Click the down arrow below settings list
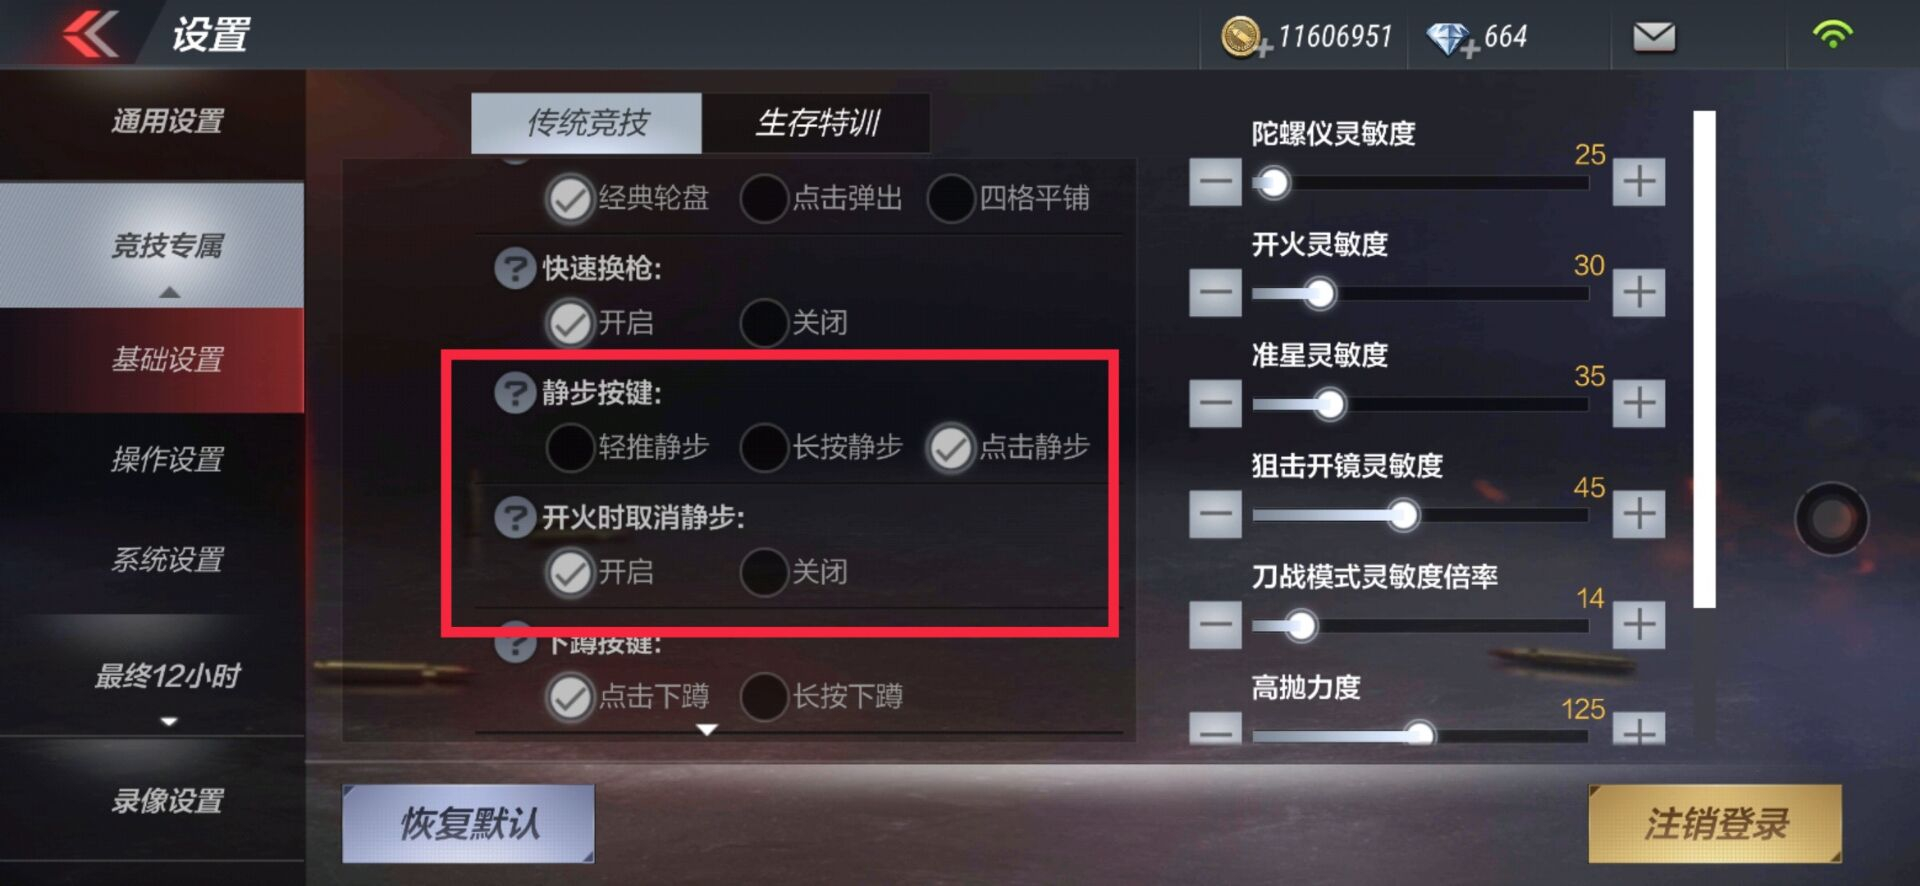The image size is (1920, 886). pyautogui.click(x=707, y=730)
